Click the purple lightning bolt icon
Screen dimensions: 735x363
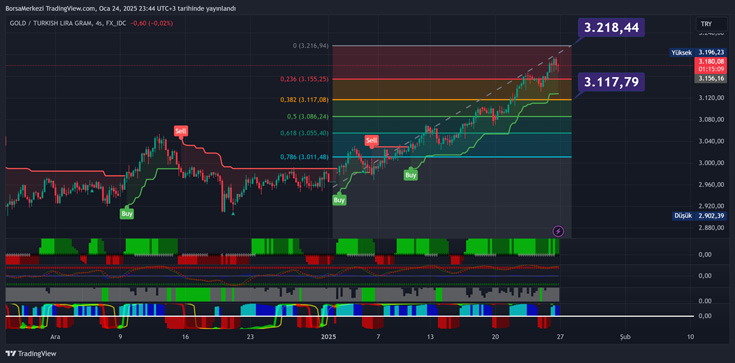(x=558, y=231)
